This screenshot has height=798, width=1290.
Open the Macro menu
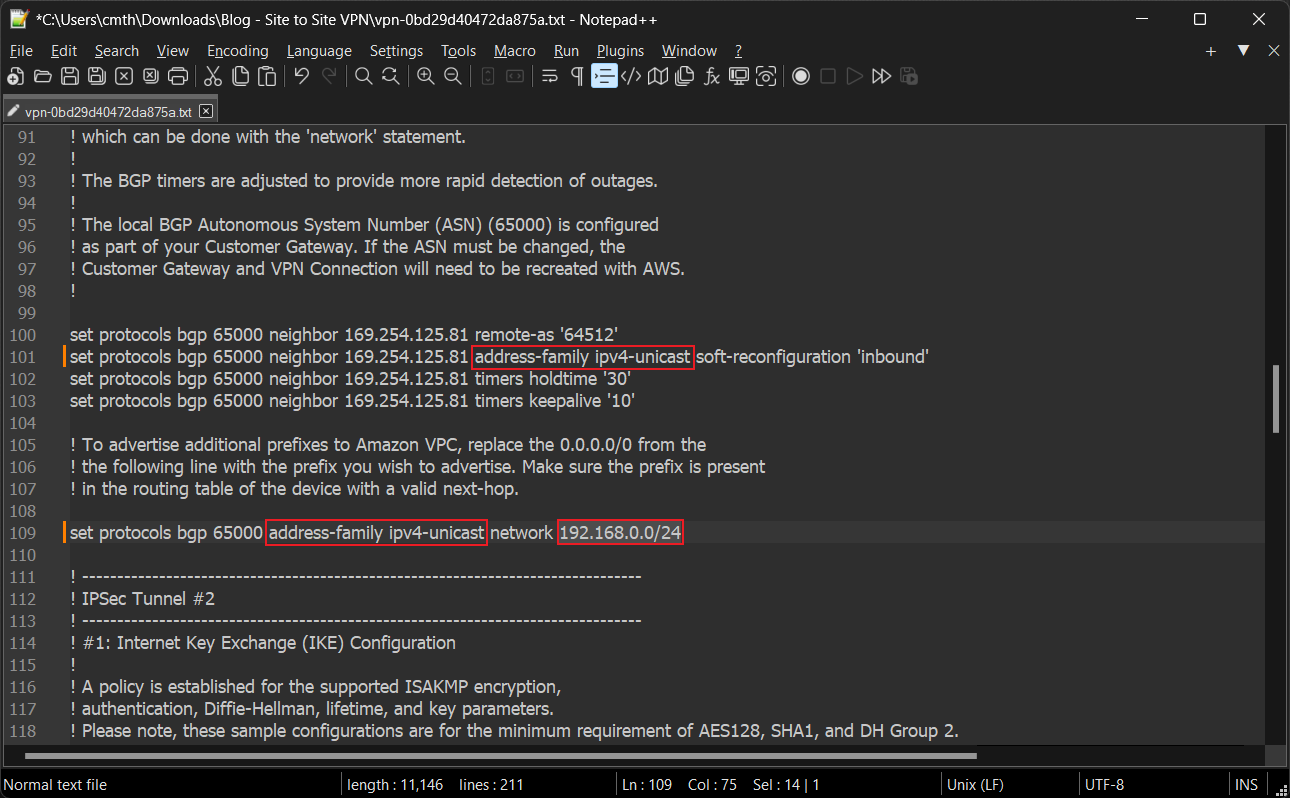pos(514,50)
